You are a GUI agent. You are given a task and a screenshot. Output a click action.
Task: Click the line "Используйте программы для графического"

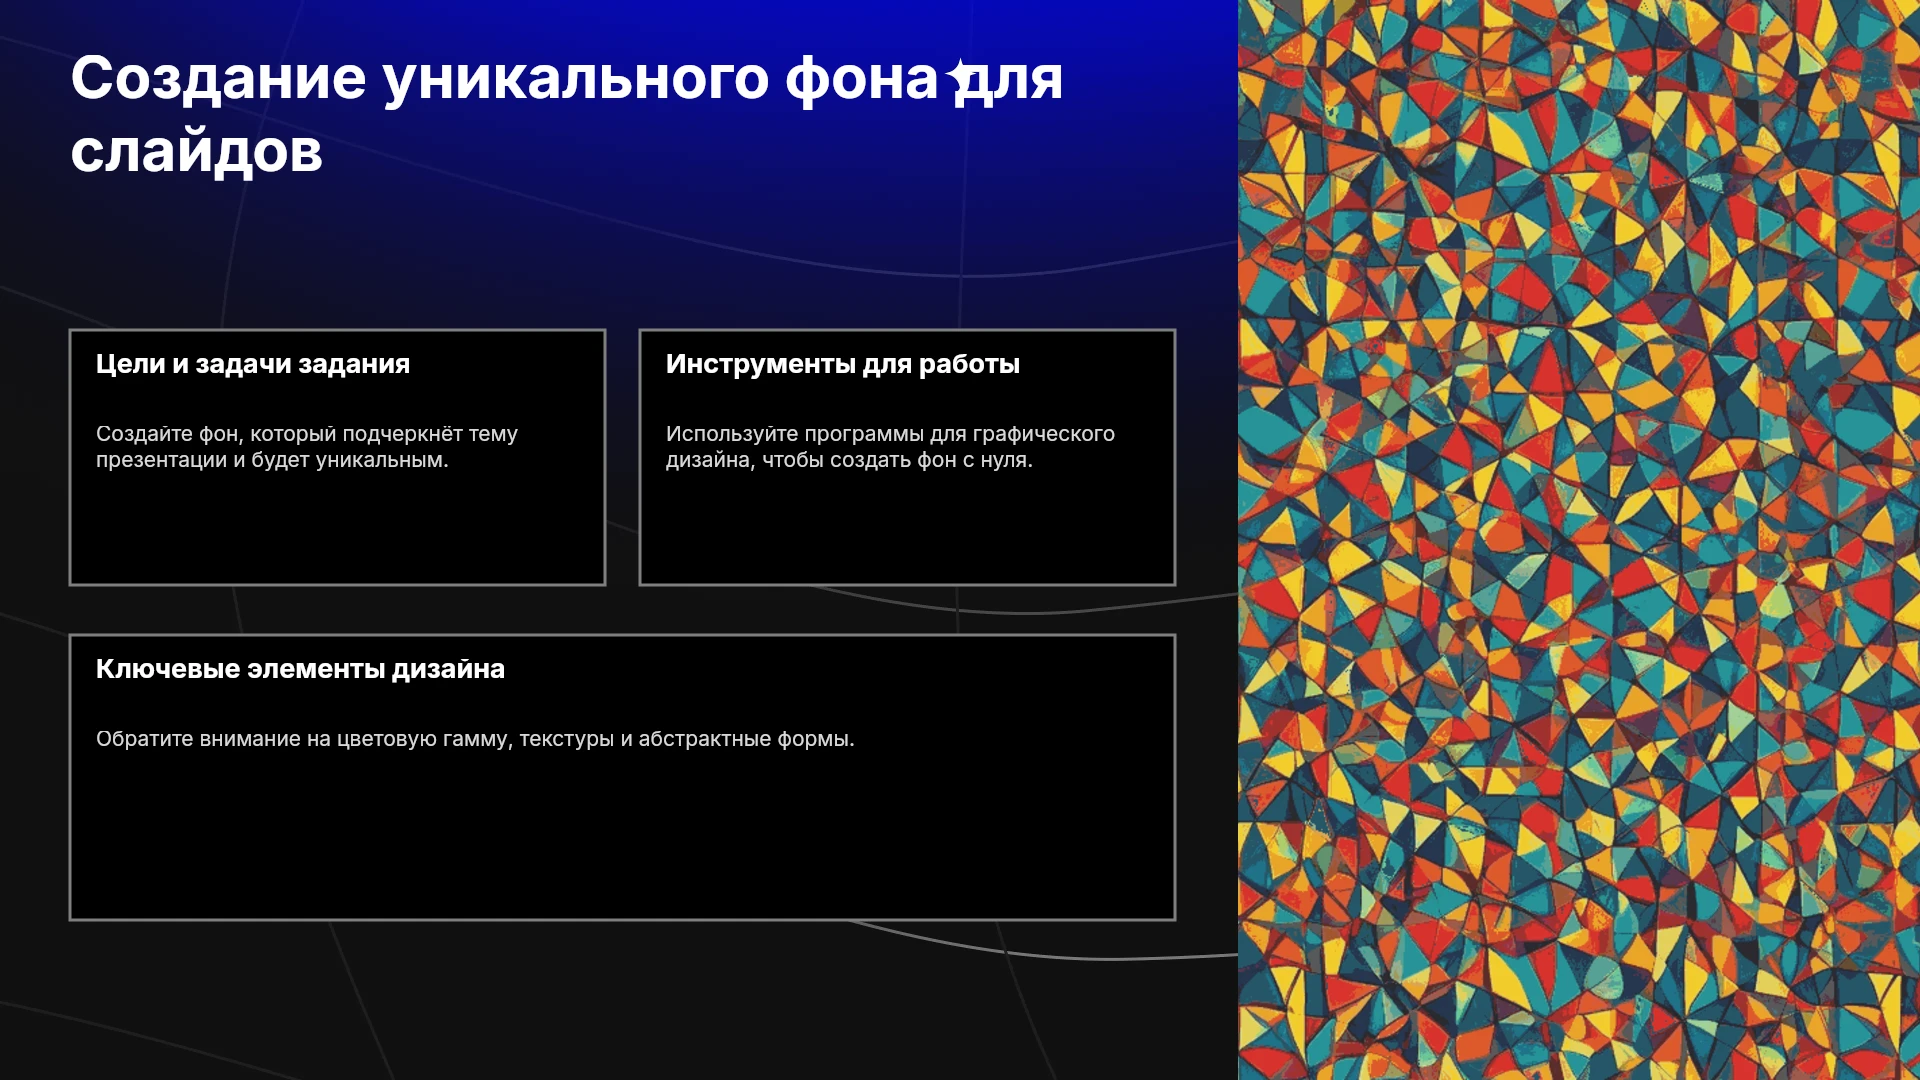click(x=890, y=434)
